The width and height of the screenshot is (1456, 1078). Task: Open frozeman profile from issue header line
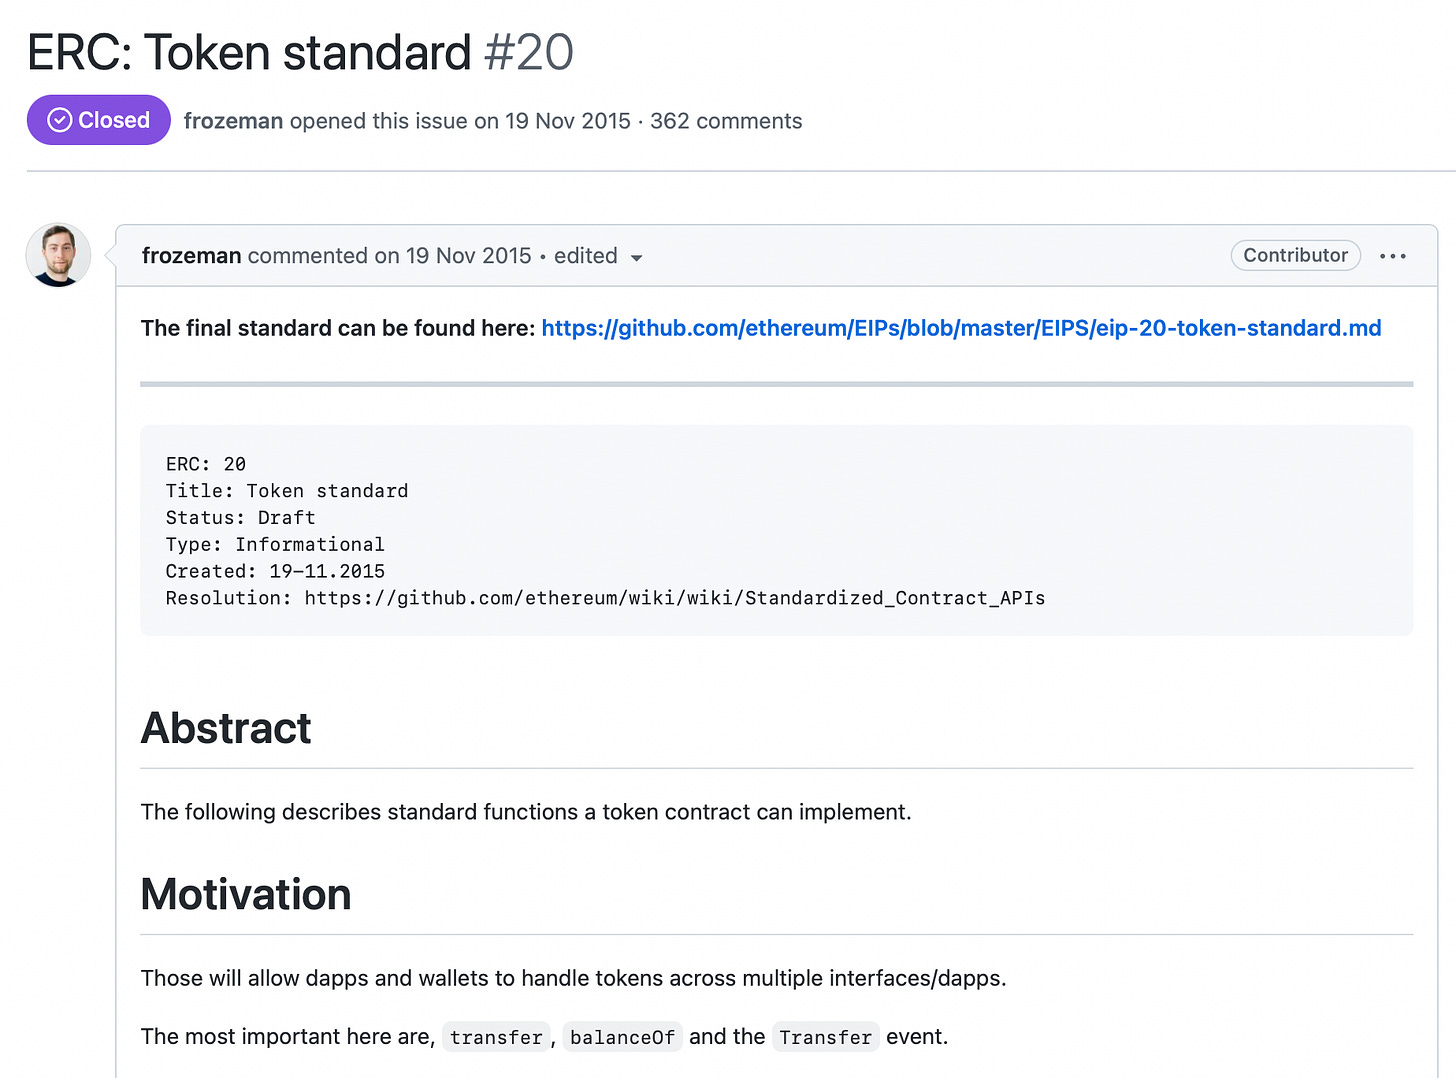(233, 121)
